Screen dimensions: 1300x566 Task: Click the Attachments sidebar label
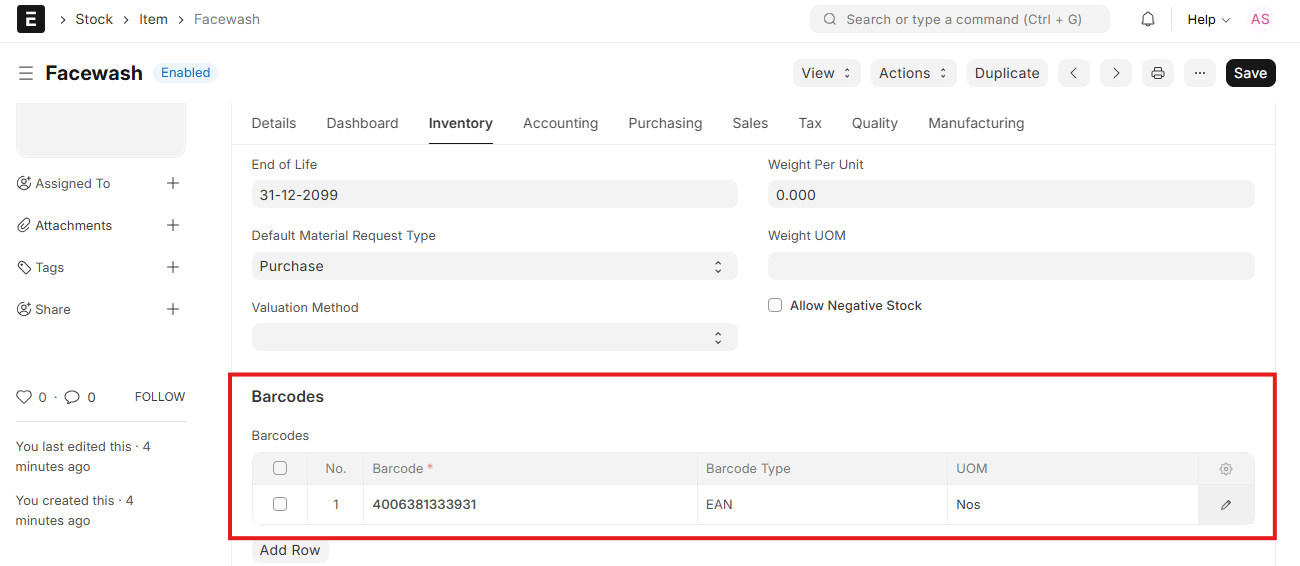tap(74, 225)
